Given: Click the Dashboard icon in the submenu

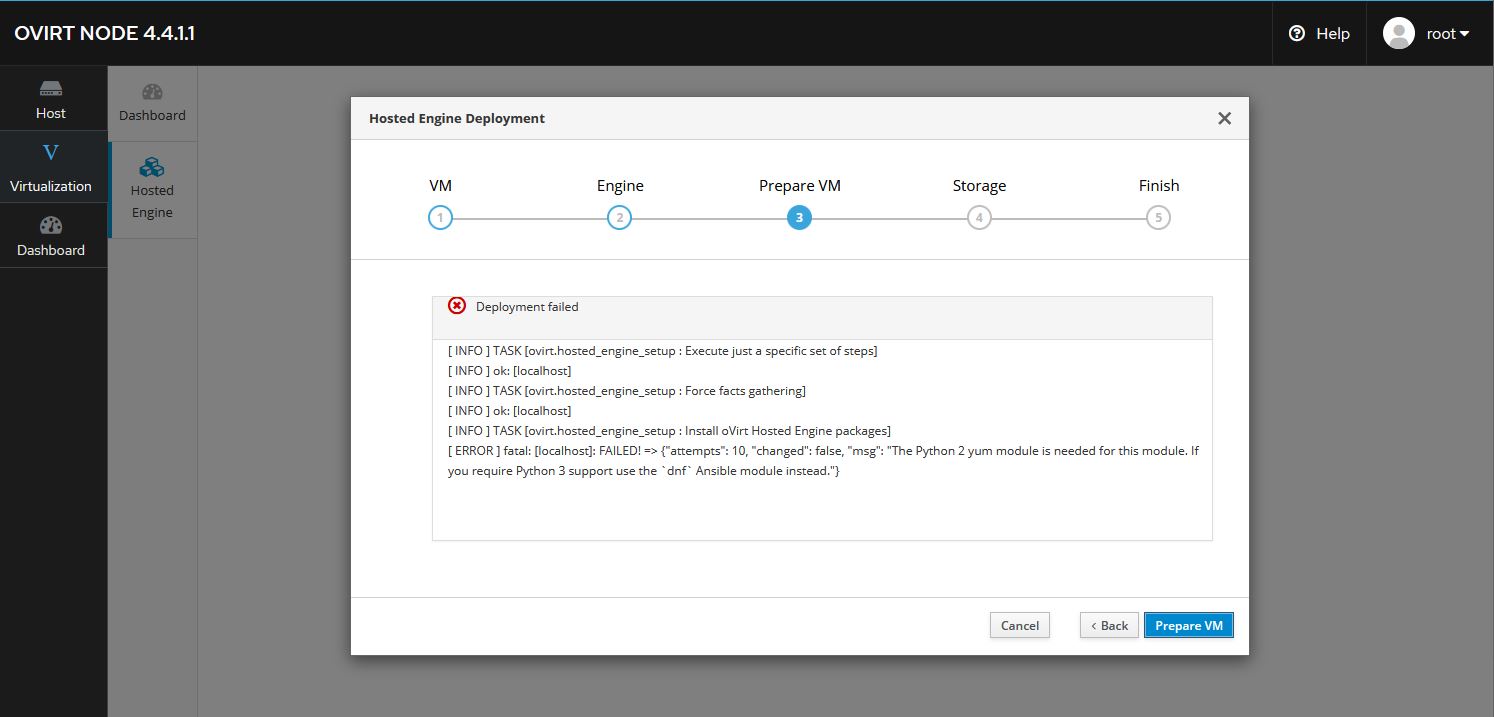Looking at the screenshot, I should click(152, 93).
